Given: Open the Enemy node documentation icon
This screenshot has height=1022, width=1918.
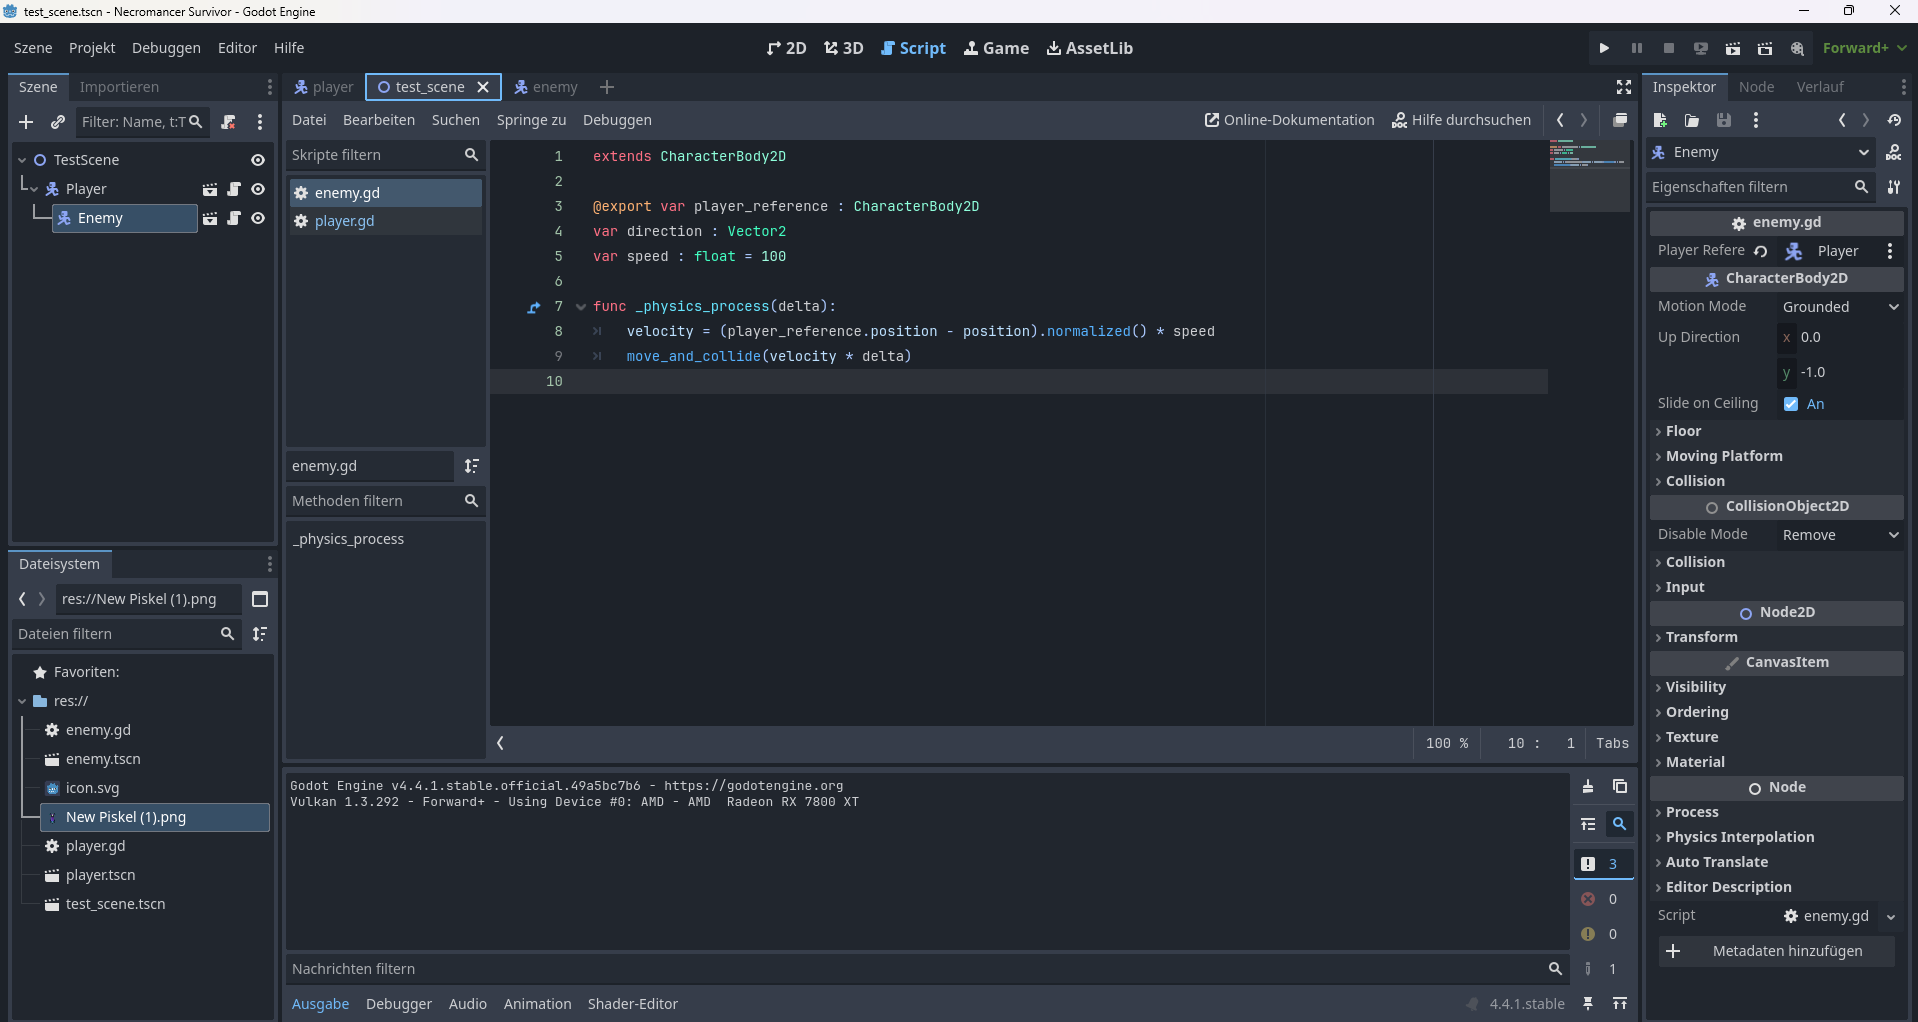Looking at the screenshot, I should 1894,152.
